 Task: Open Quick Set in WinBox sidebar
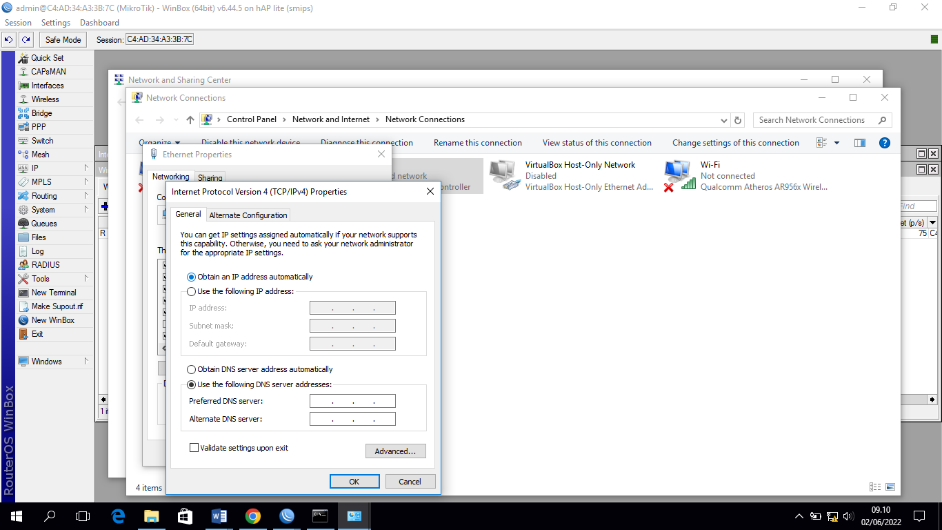pyautogui.click(x=47, y=58)
